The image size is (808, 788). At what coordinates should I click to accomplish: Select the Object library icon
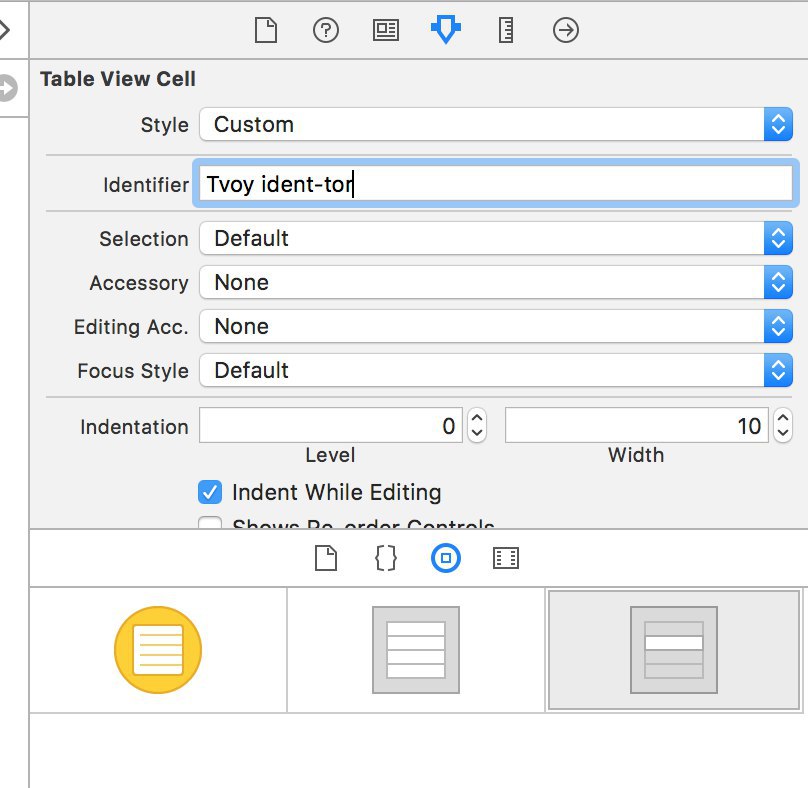coord(446,558)
